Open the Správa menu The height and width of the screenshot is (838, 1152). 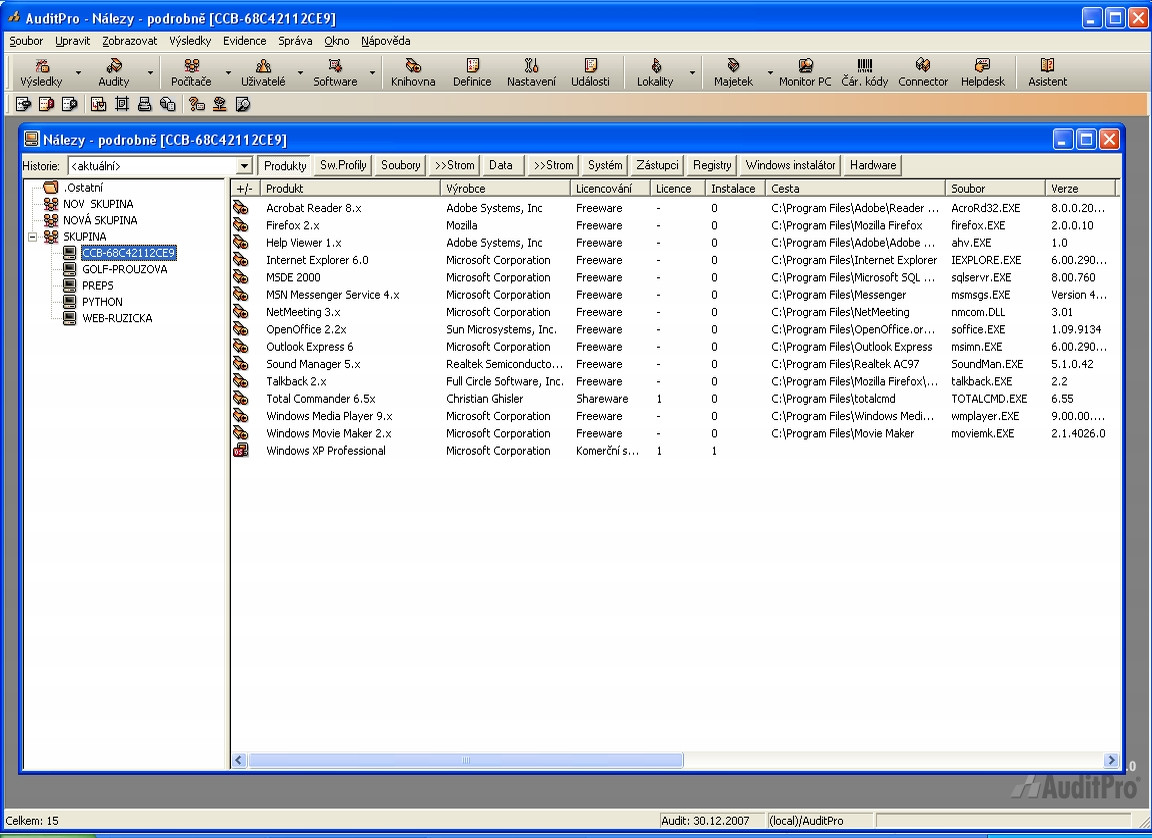(295, 41)
